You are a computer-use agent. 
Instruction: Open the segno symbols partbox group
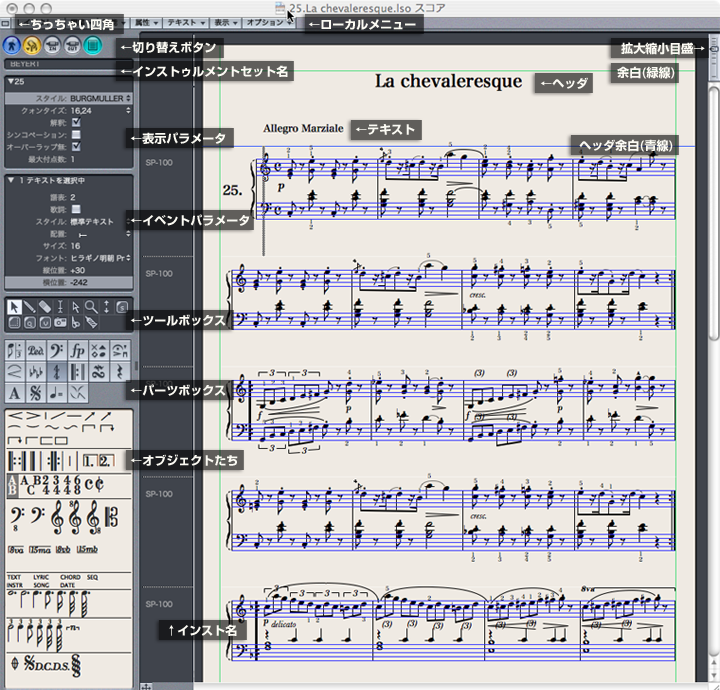pyautogui.click(x=35, y=393)
